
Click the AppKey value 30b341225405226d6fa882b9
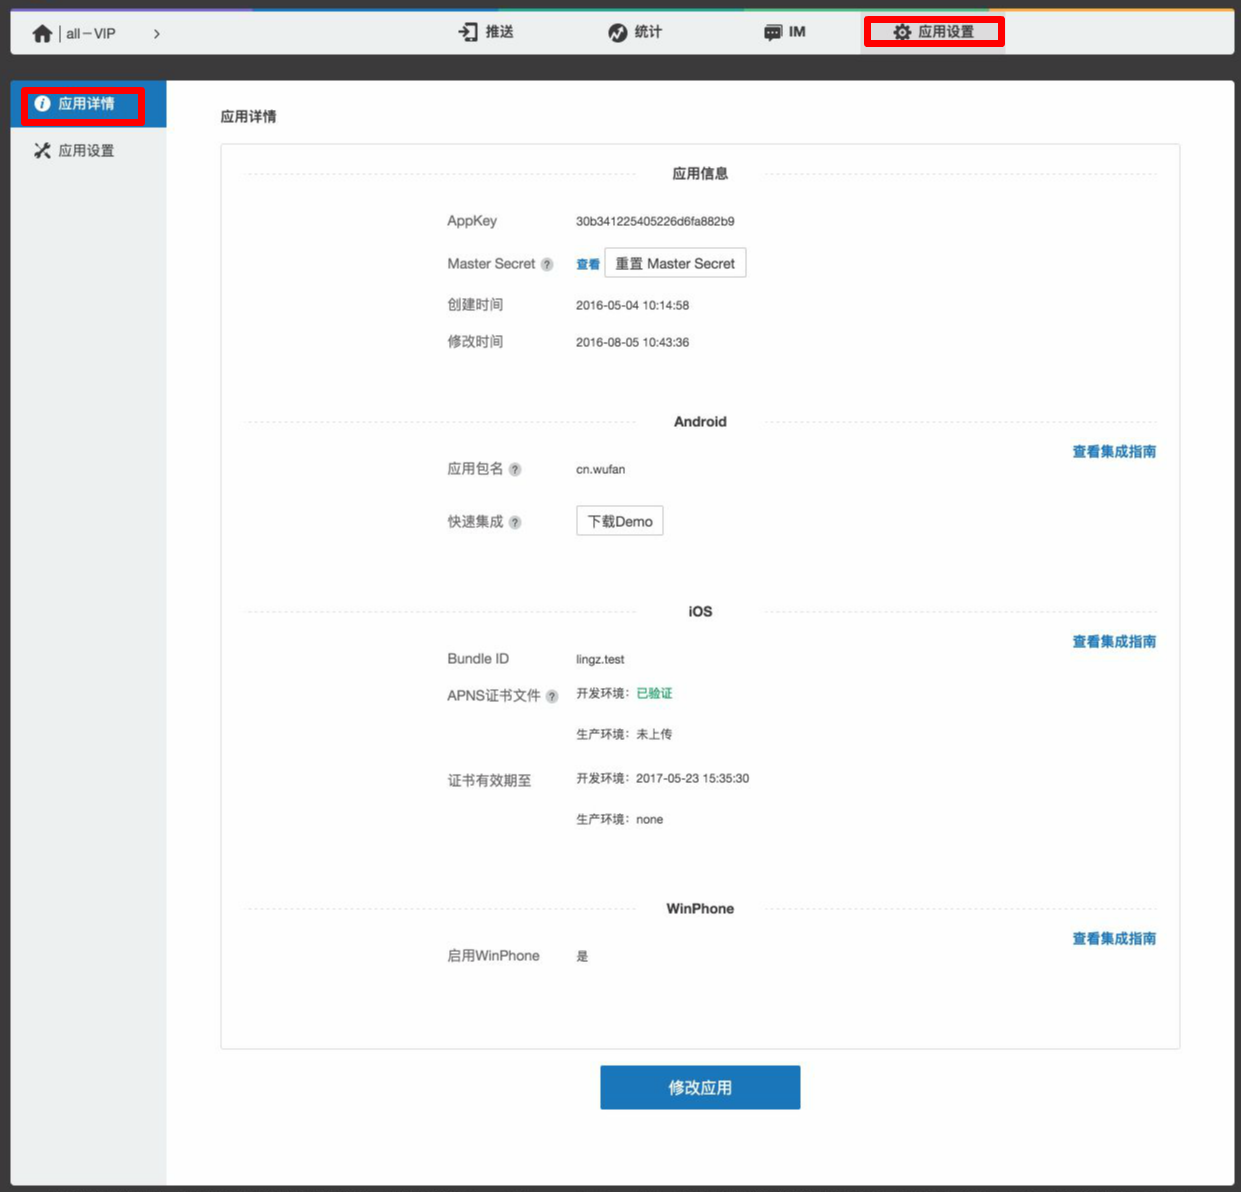click(x=655, y=221)
